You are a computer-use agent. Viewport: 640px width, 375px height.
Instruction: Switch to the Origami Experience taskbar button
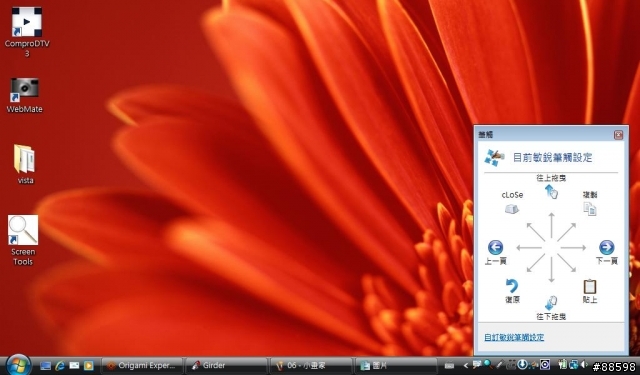point(142,365)
